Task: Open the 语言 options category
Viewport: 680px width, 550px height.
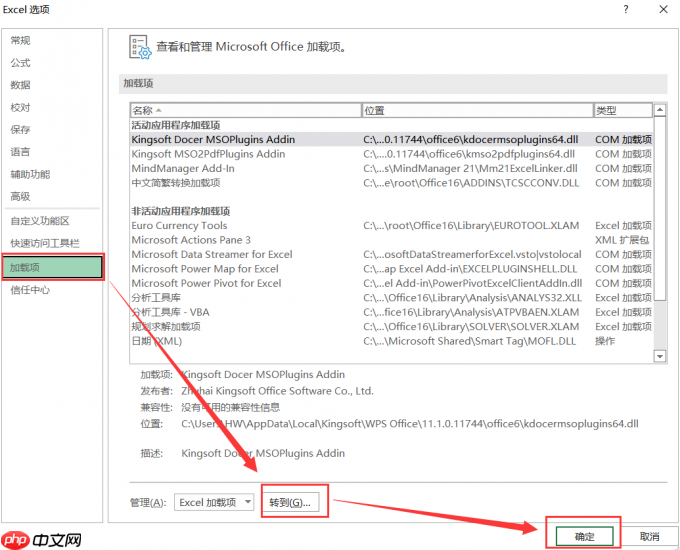Action: coord(20,152)
